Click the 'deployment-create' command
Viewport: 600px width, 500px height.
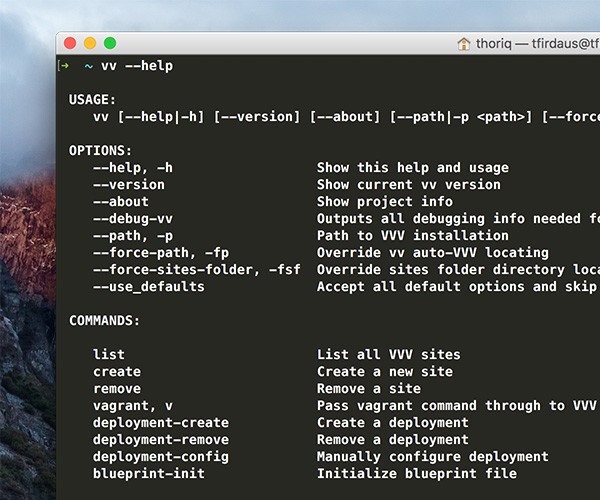click(x=161, y=423)
